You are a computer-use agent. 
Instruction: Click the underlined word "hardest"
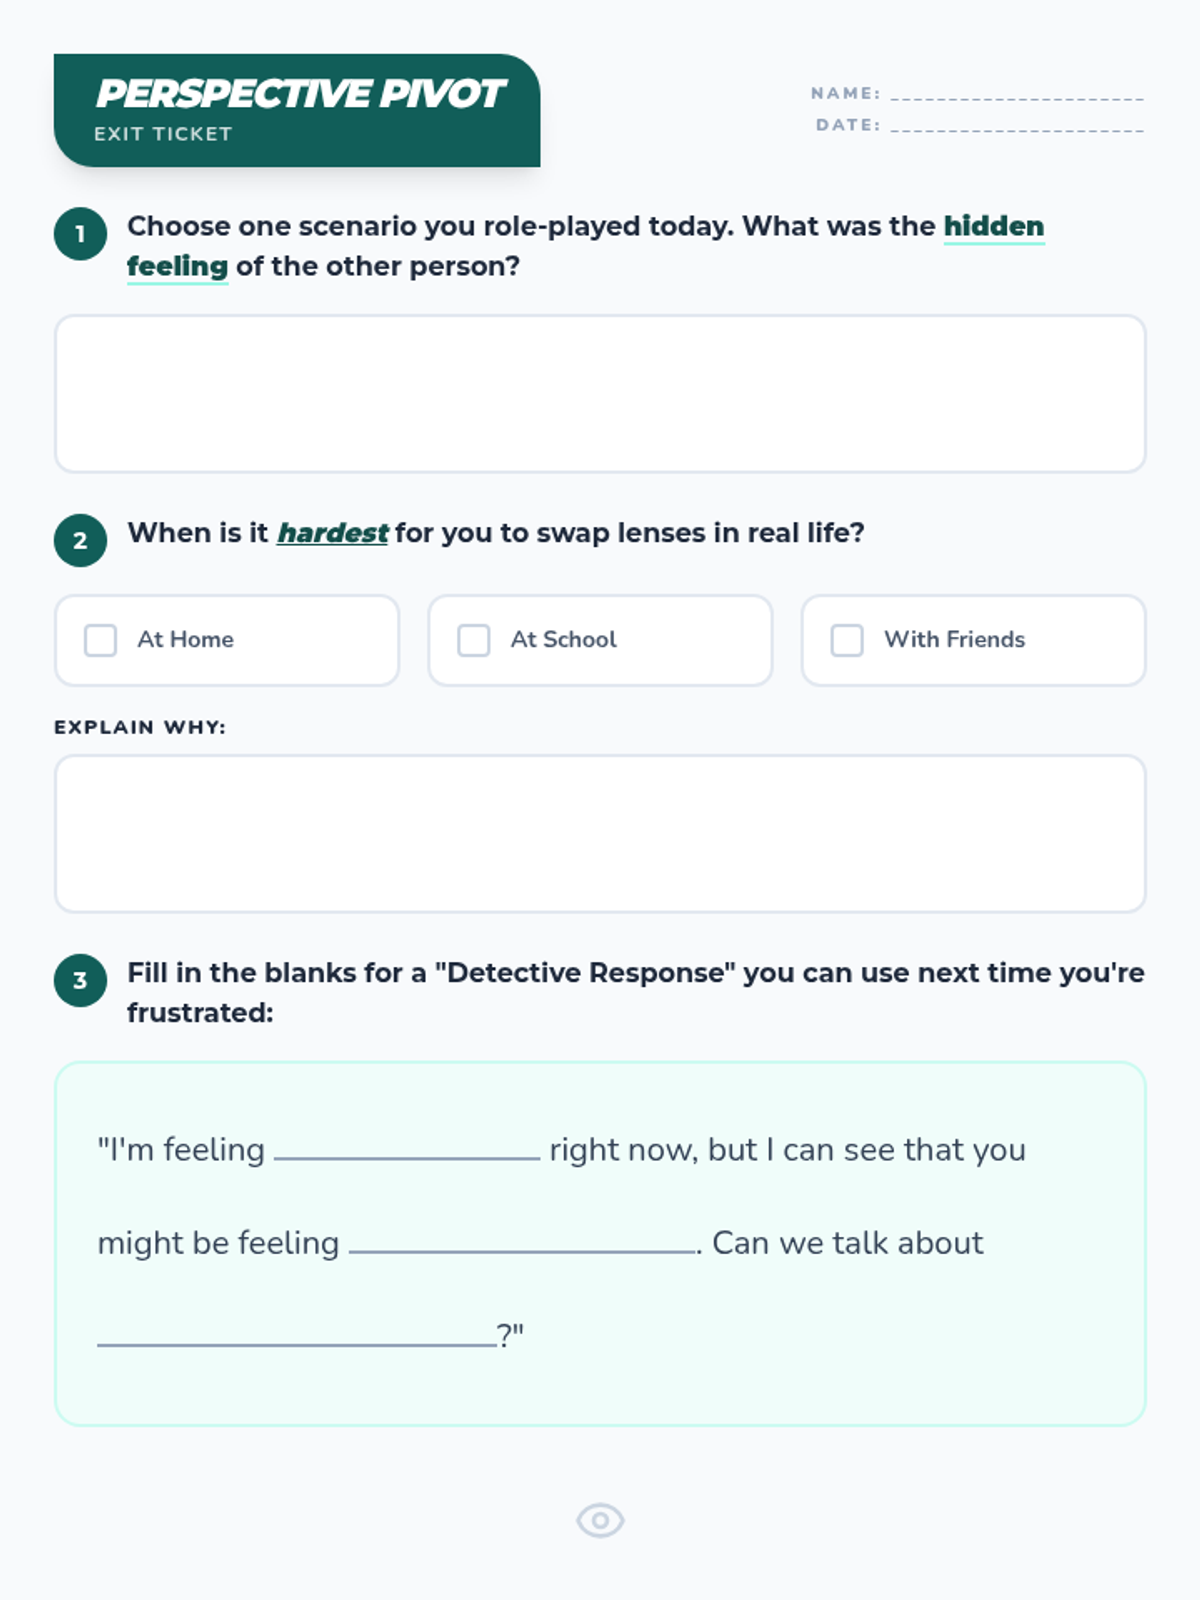pyautogui.click(x=332, y=533)
